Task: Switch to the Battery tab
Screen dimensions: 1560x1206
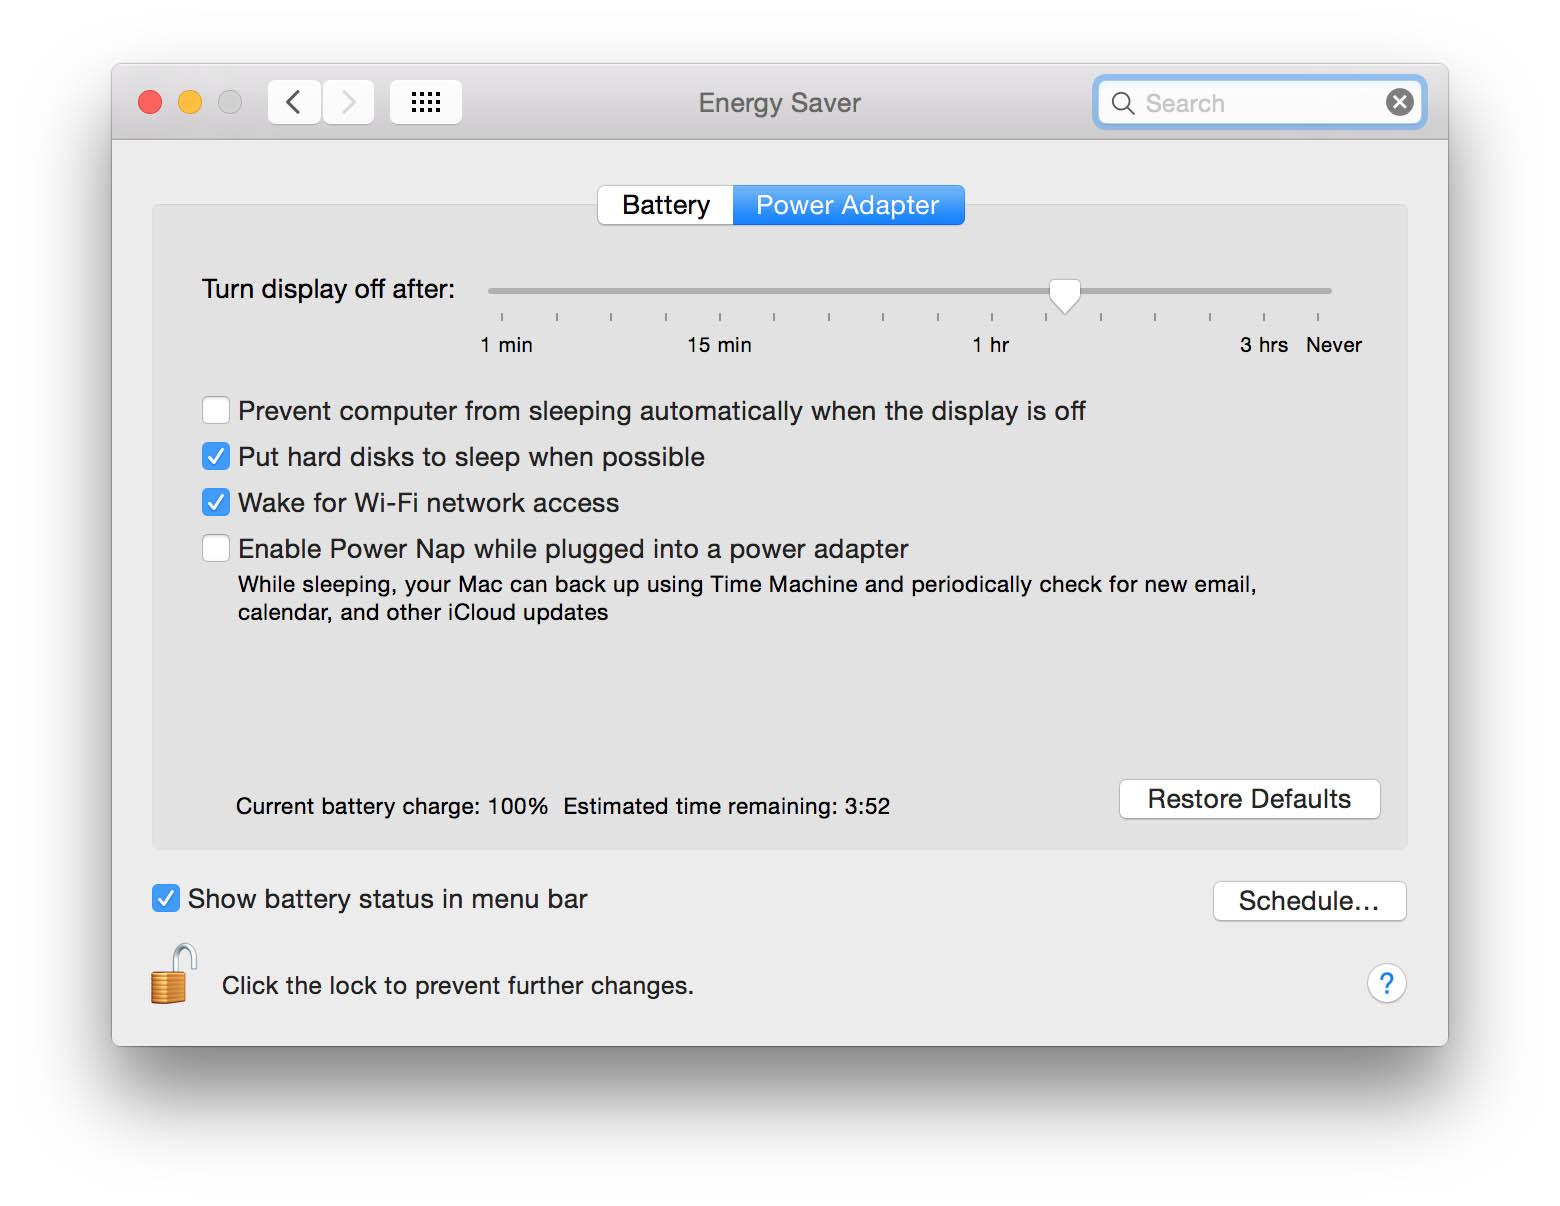Action: pos(666,205)
